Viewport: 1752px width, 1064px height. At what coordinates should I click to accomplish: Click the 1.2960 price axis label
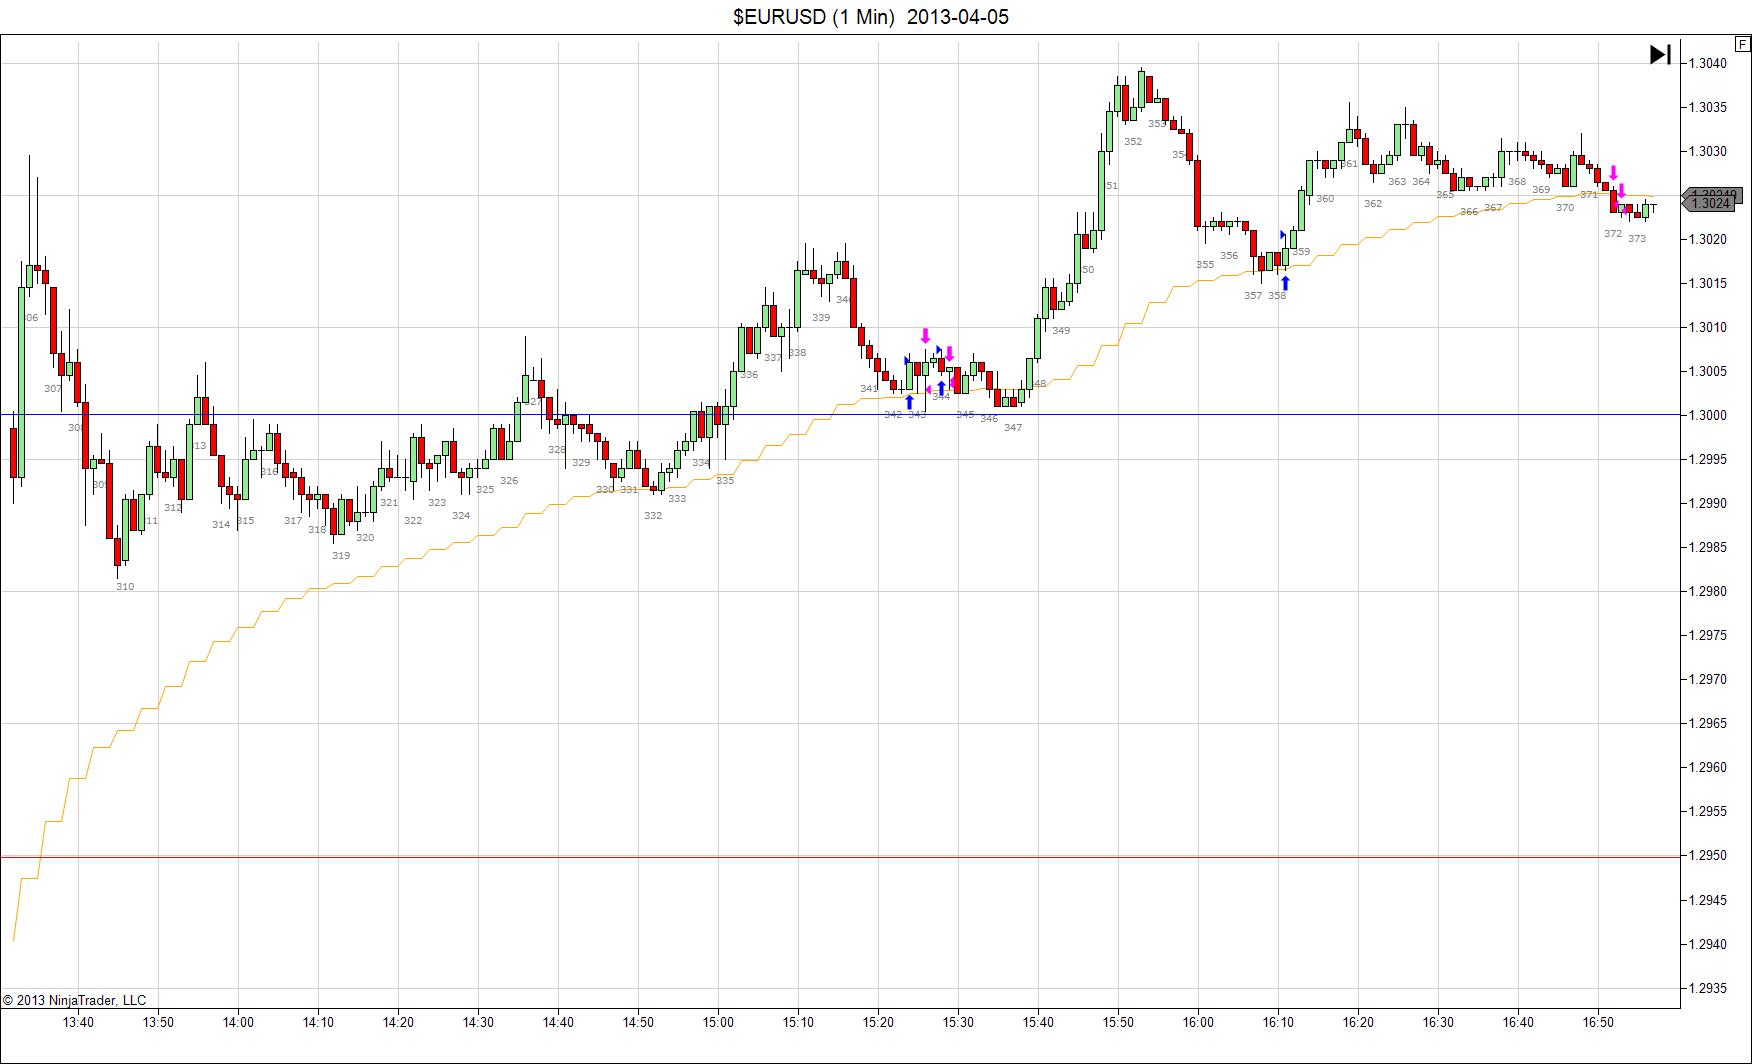(x=1707, y=767)
